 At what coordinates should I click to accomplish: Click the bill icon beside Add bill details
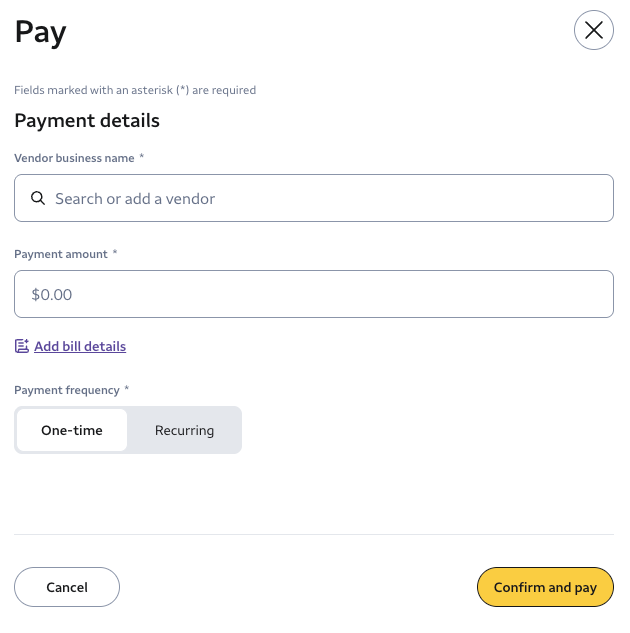(22, 346)
